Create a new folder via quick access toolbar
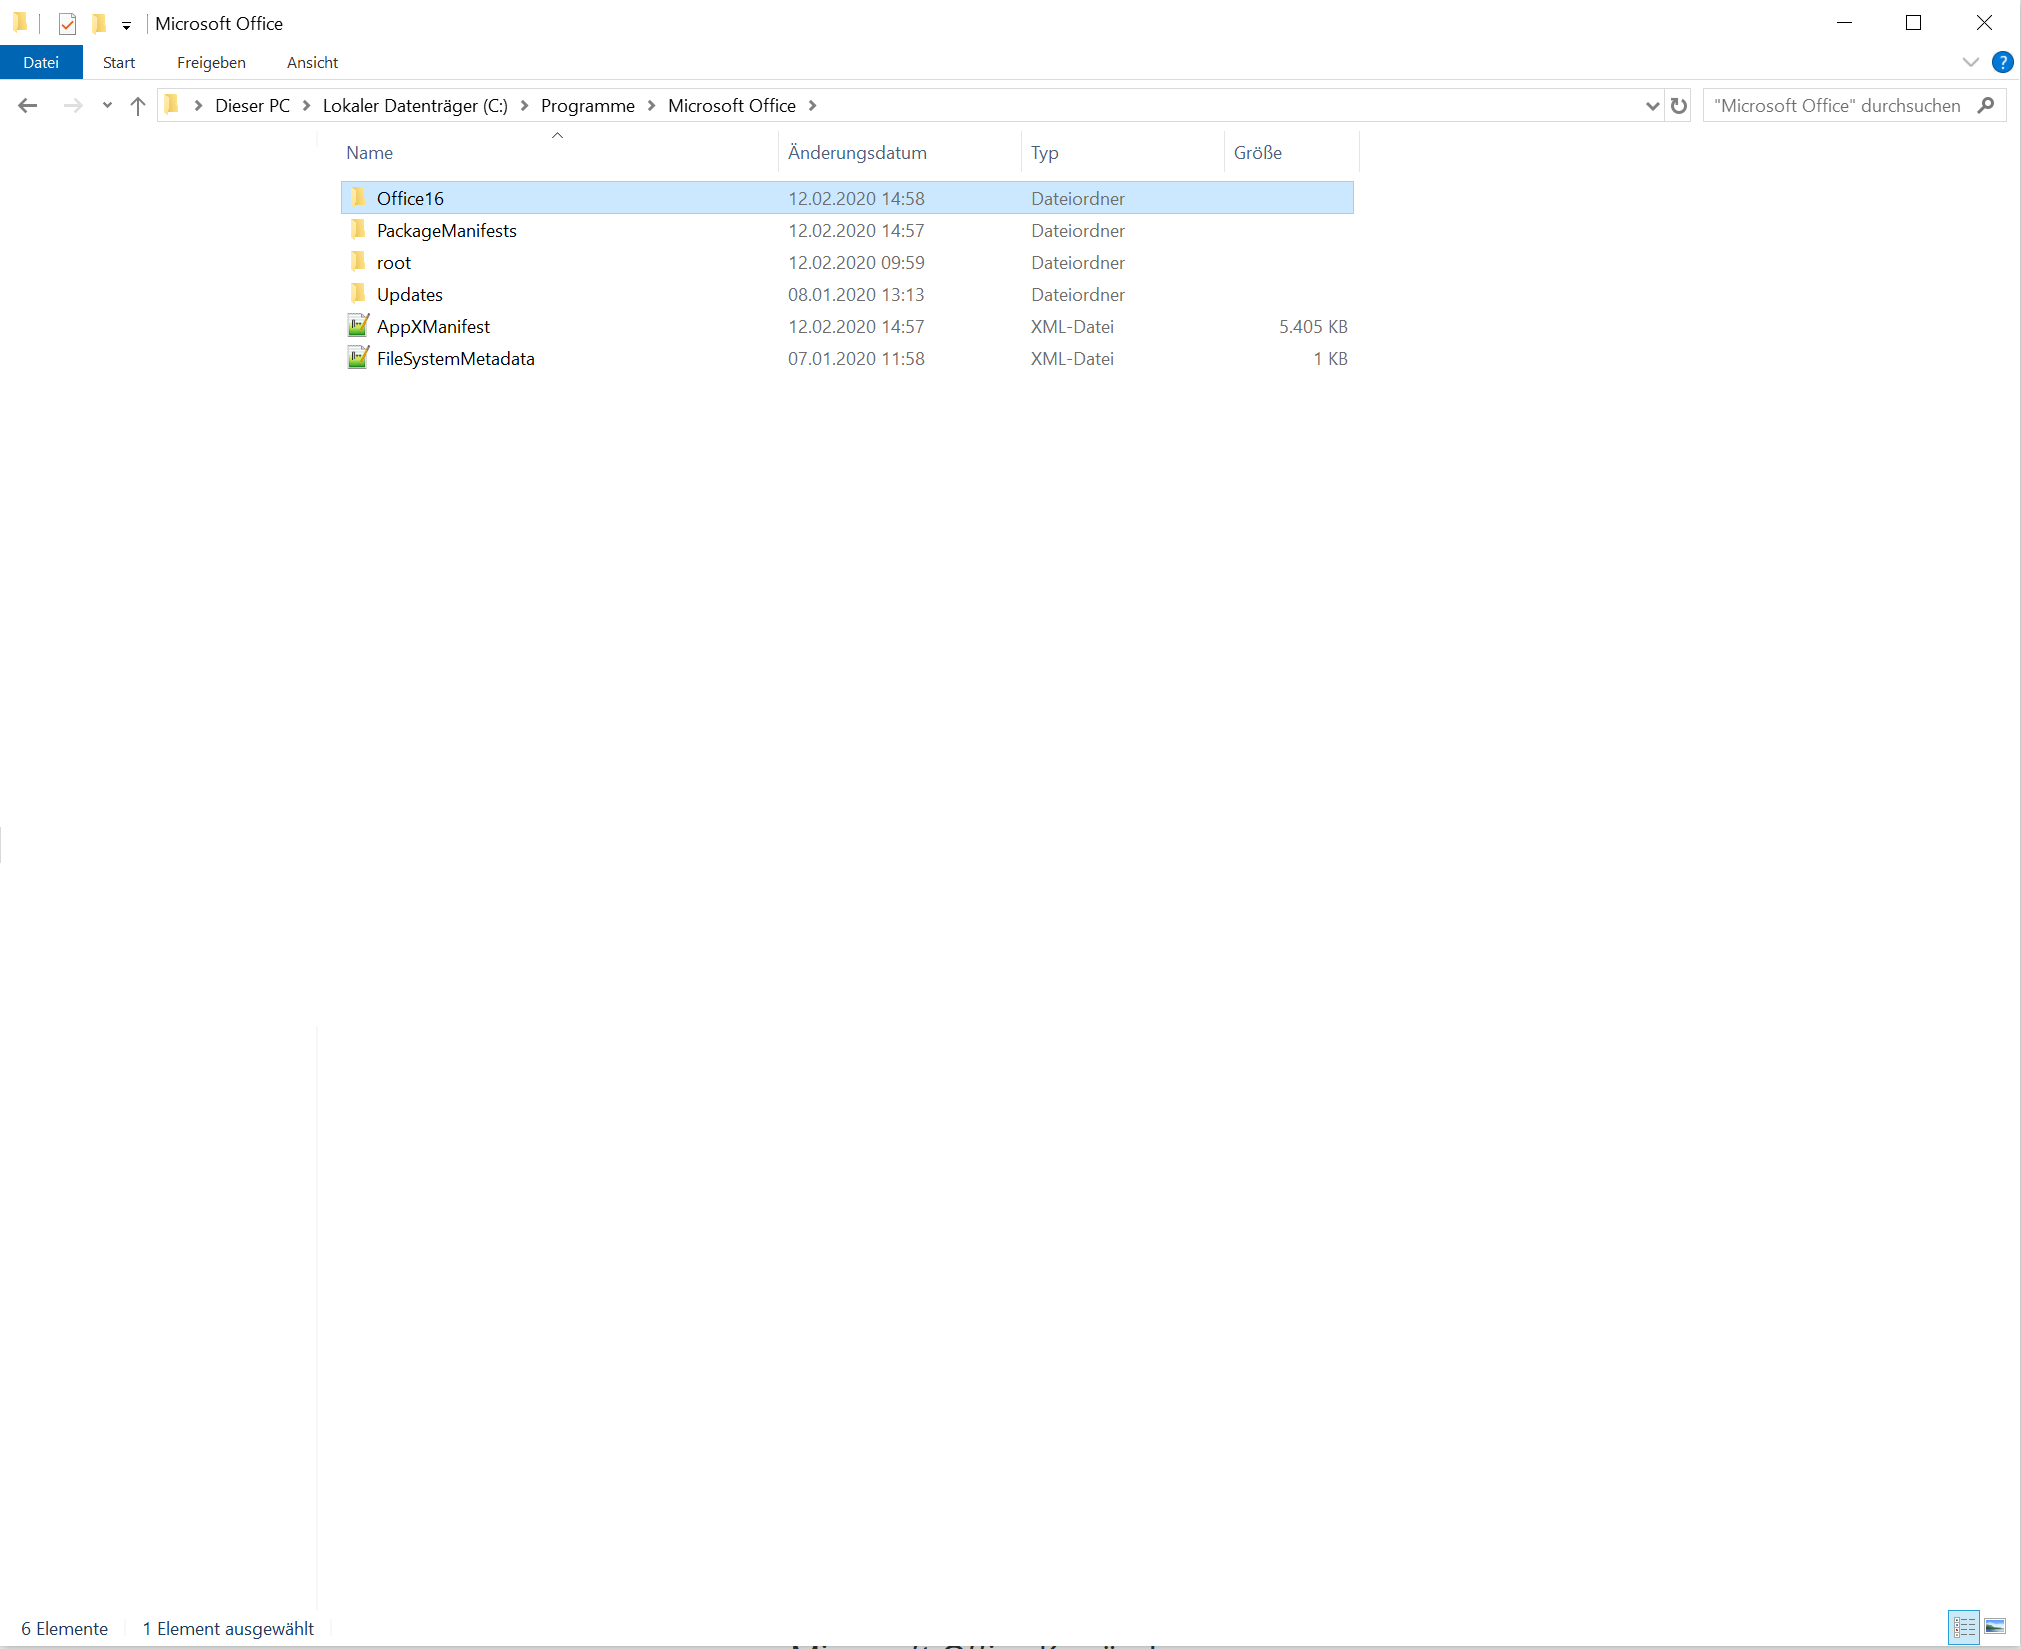Image resolution: width=2021 pixels, height=1649 pixels. point(97,23)
